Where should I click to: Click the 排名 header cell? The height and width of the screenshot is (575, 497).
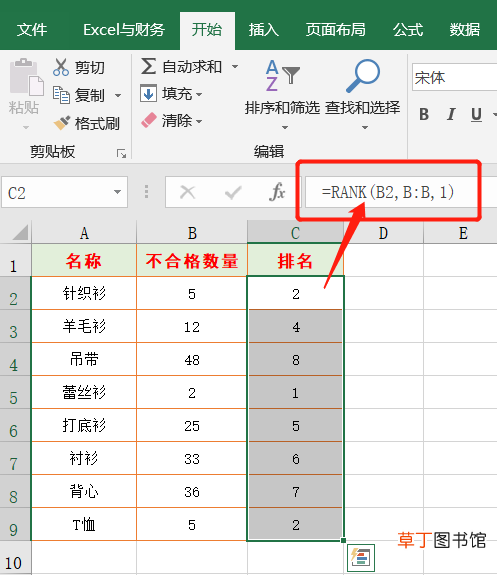click(x=295, y=260)
